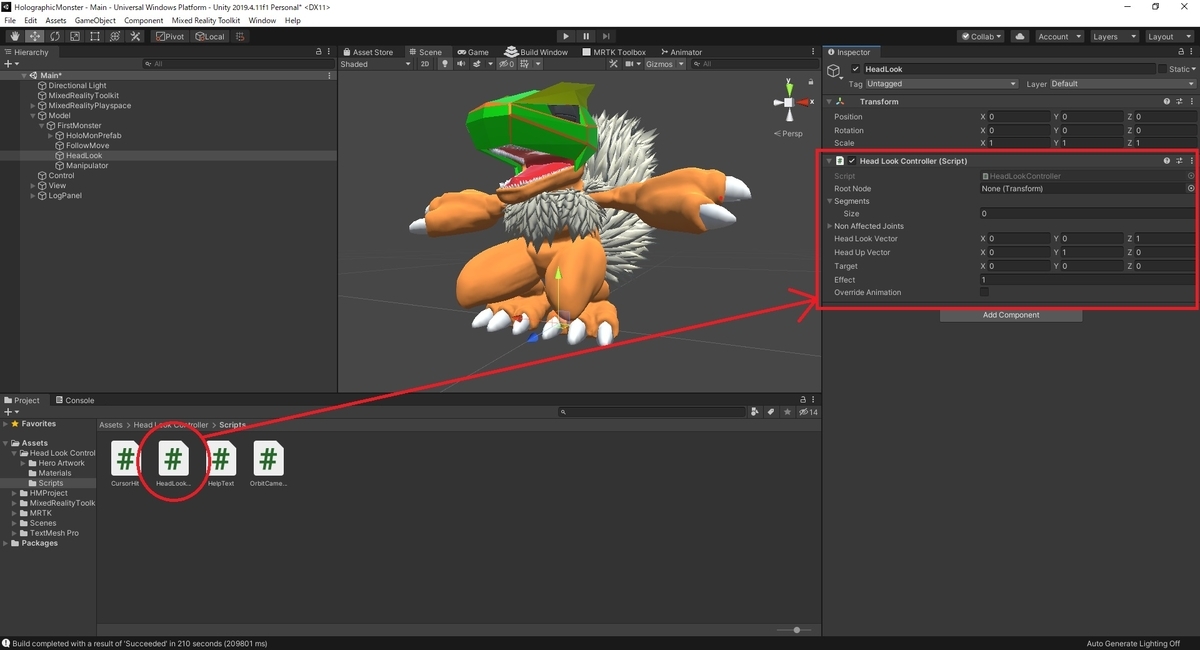Open Layers dropdown in top toolbar
1200x650 pixels.
1113,36
